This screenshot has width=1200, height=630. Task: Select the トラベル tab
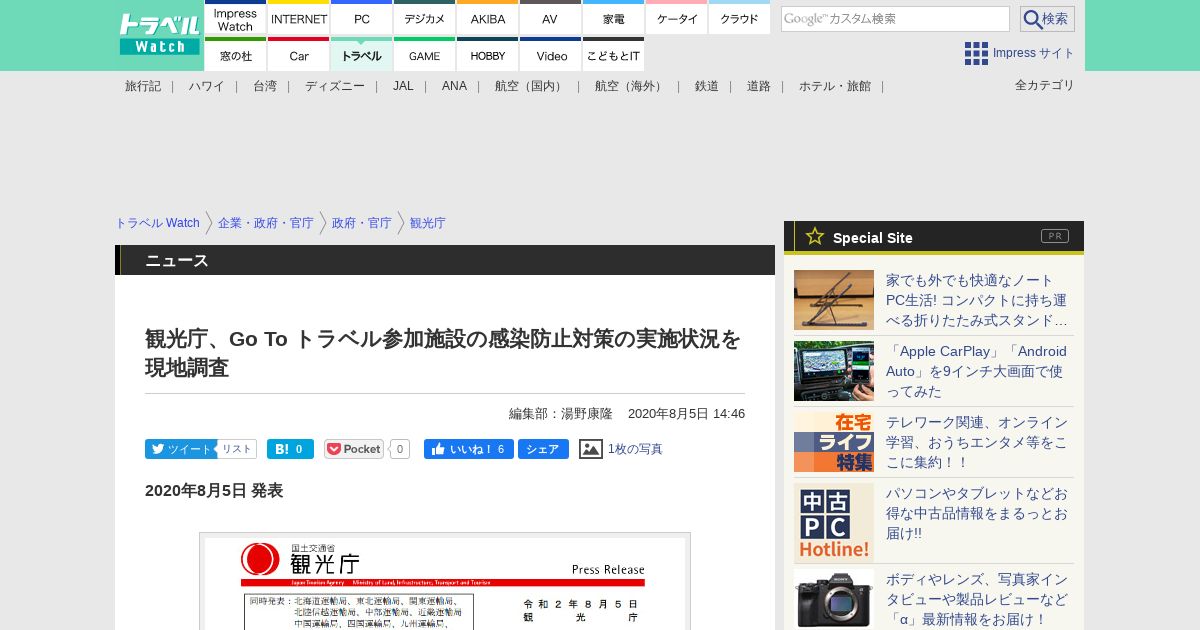[x=362, y=55]
